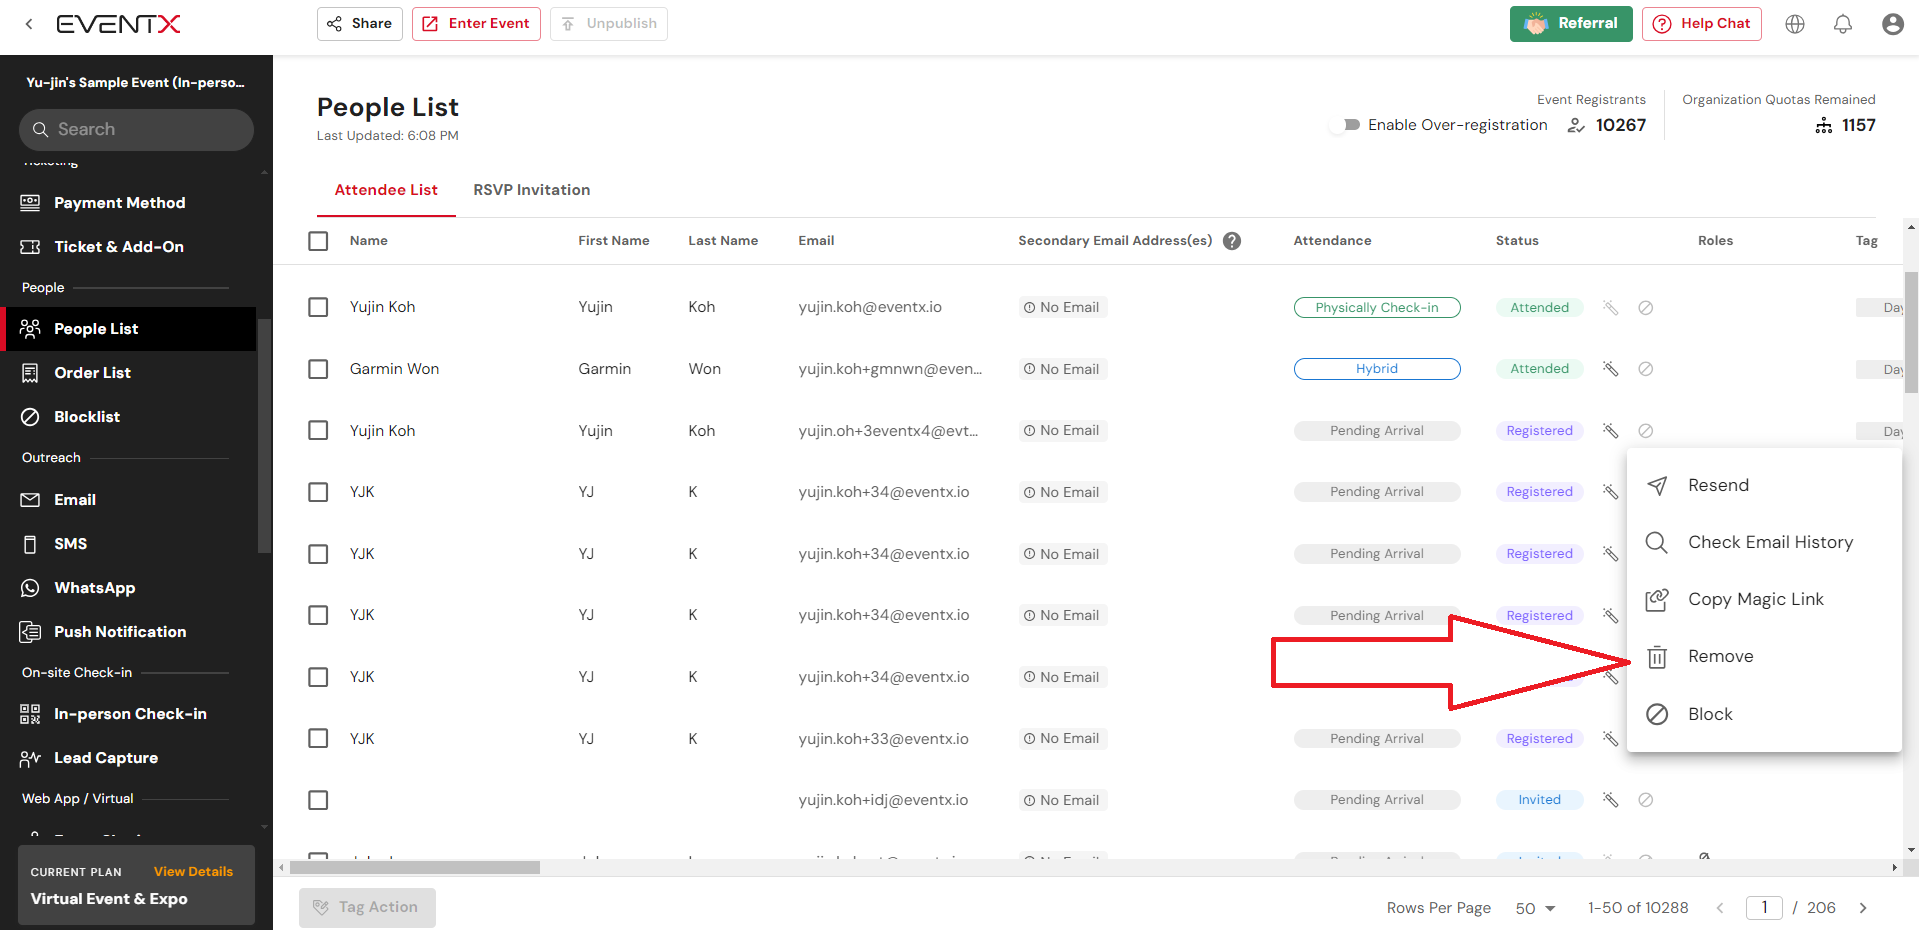Viewport: 1919px width, 930px height.
Task: Open the notifications bell
Action: tap(1843, 24)
